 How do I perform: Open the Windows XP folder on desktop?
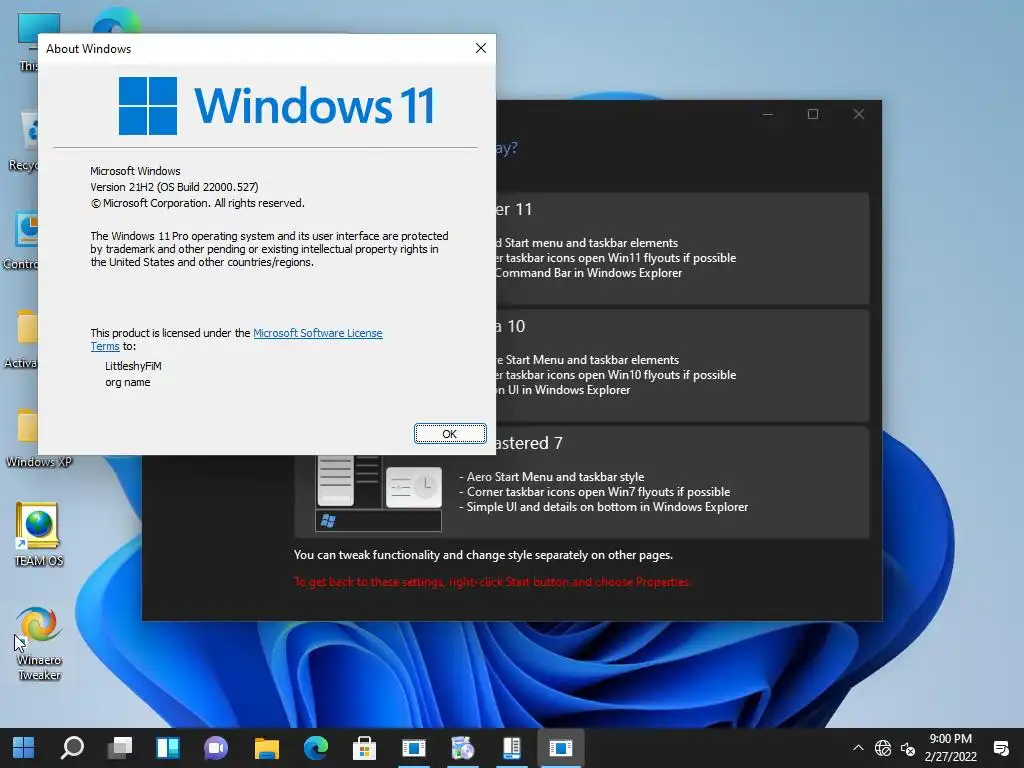(39, 438)
